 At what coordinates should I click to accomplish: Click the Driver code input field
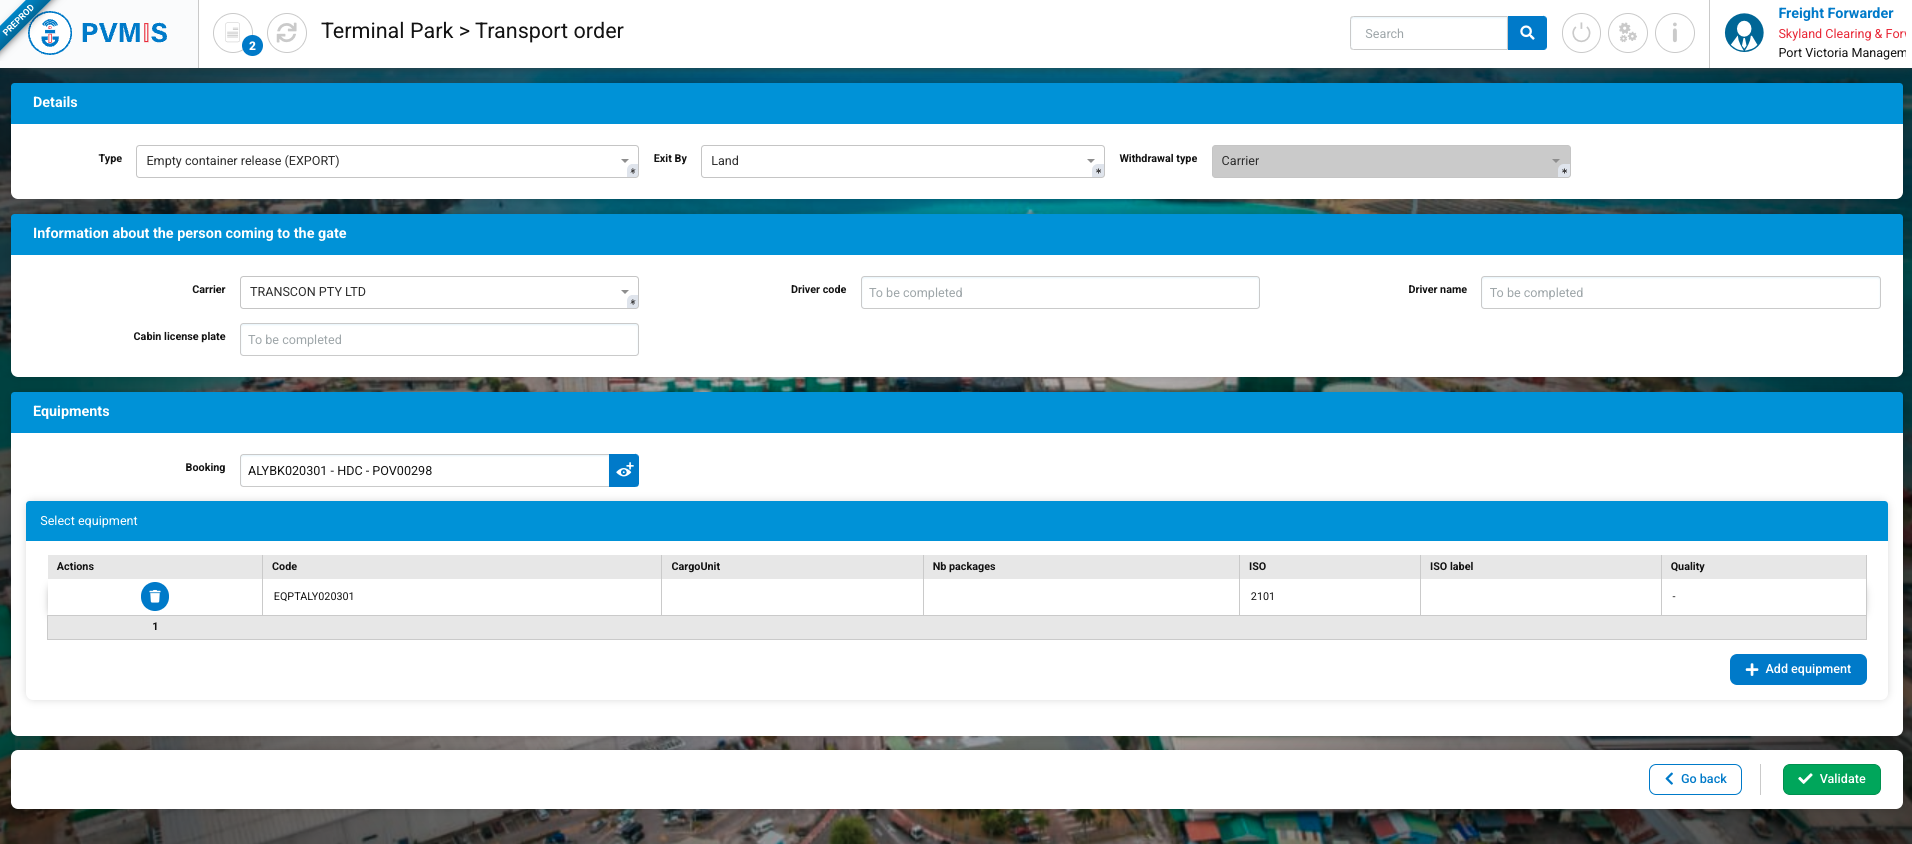point(1060,293)
